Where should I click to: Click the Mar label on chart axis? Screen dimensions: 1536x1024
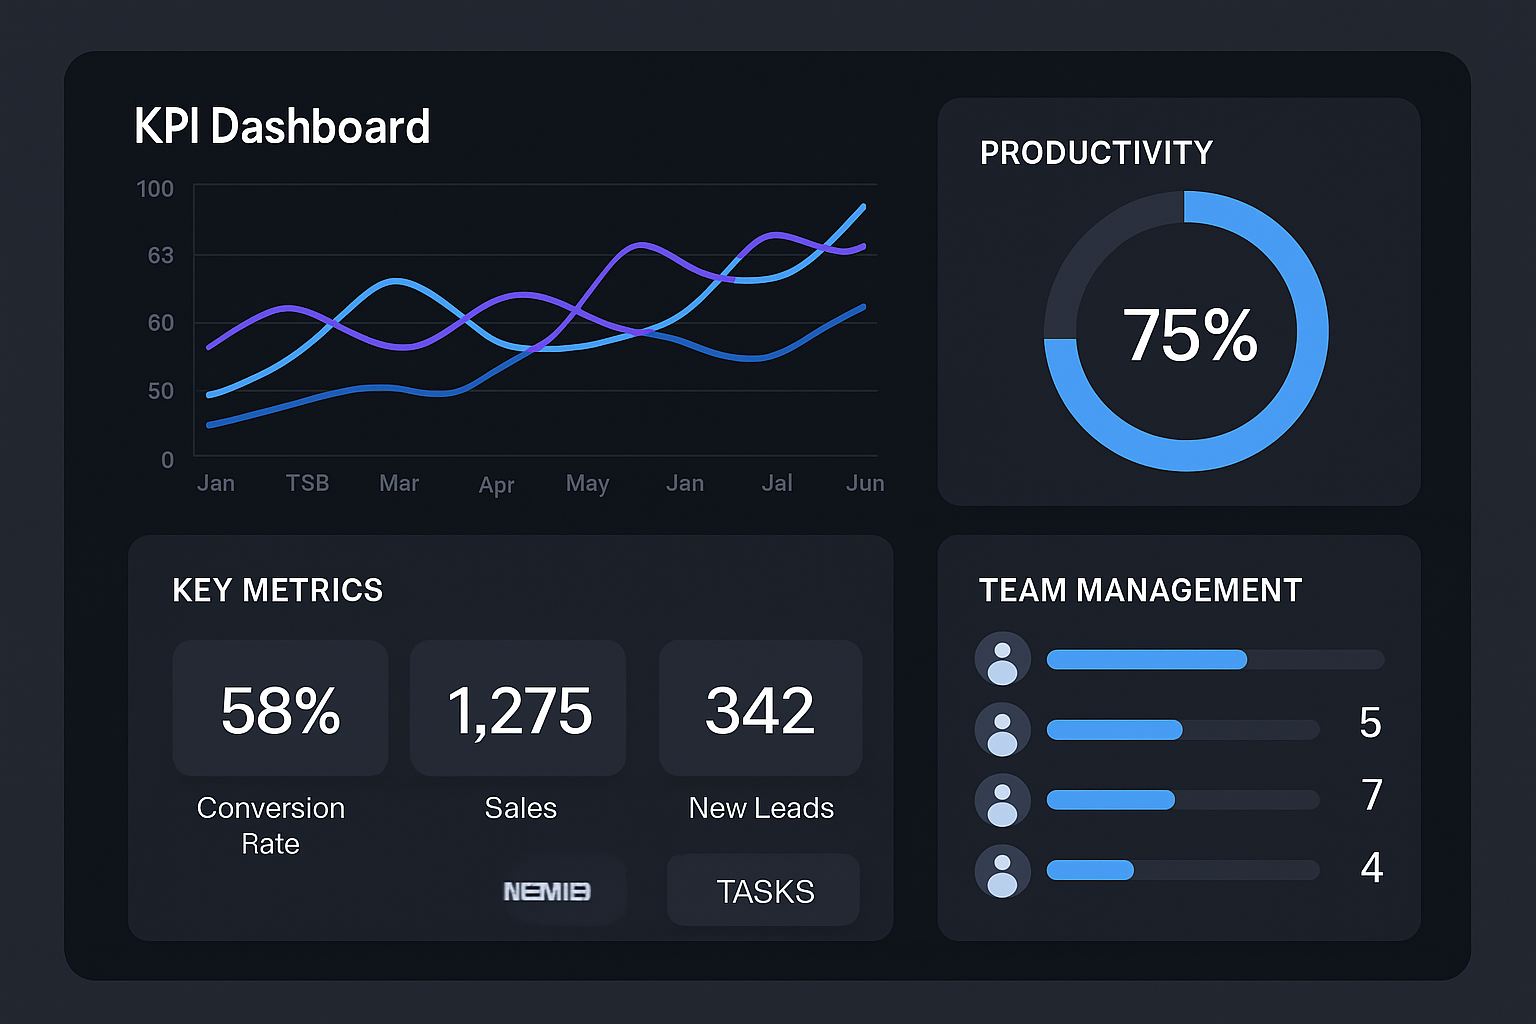399,484
